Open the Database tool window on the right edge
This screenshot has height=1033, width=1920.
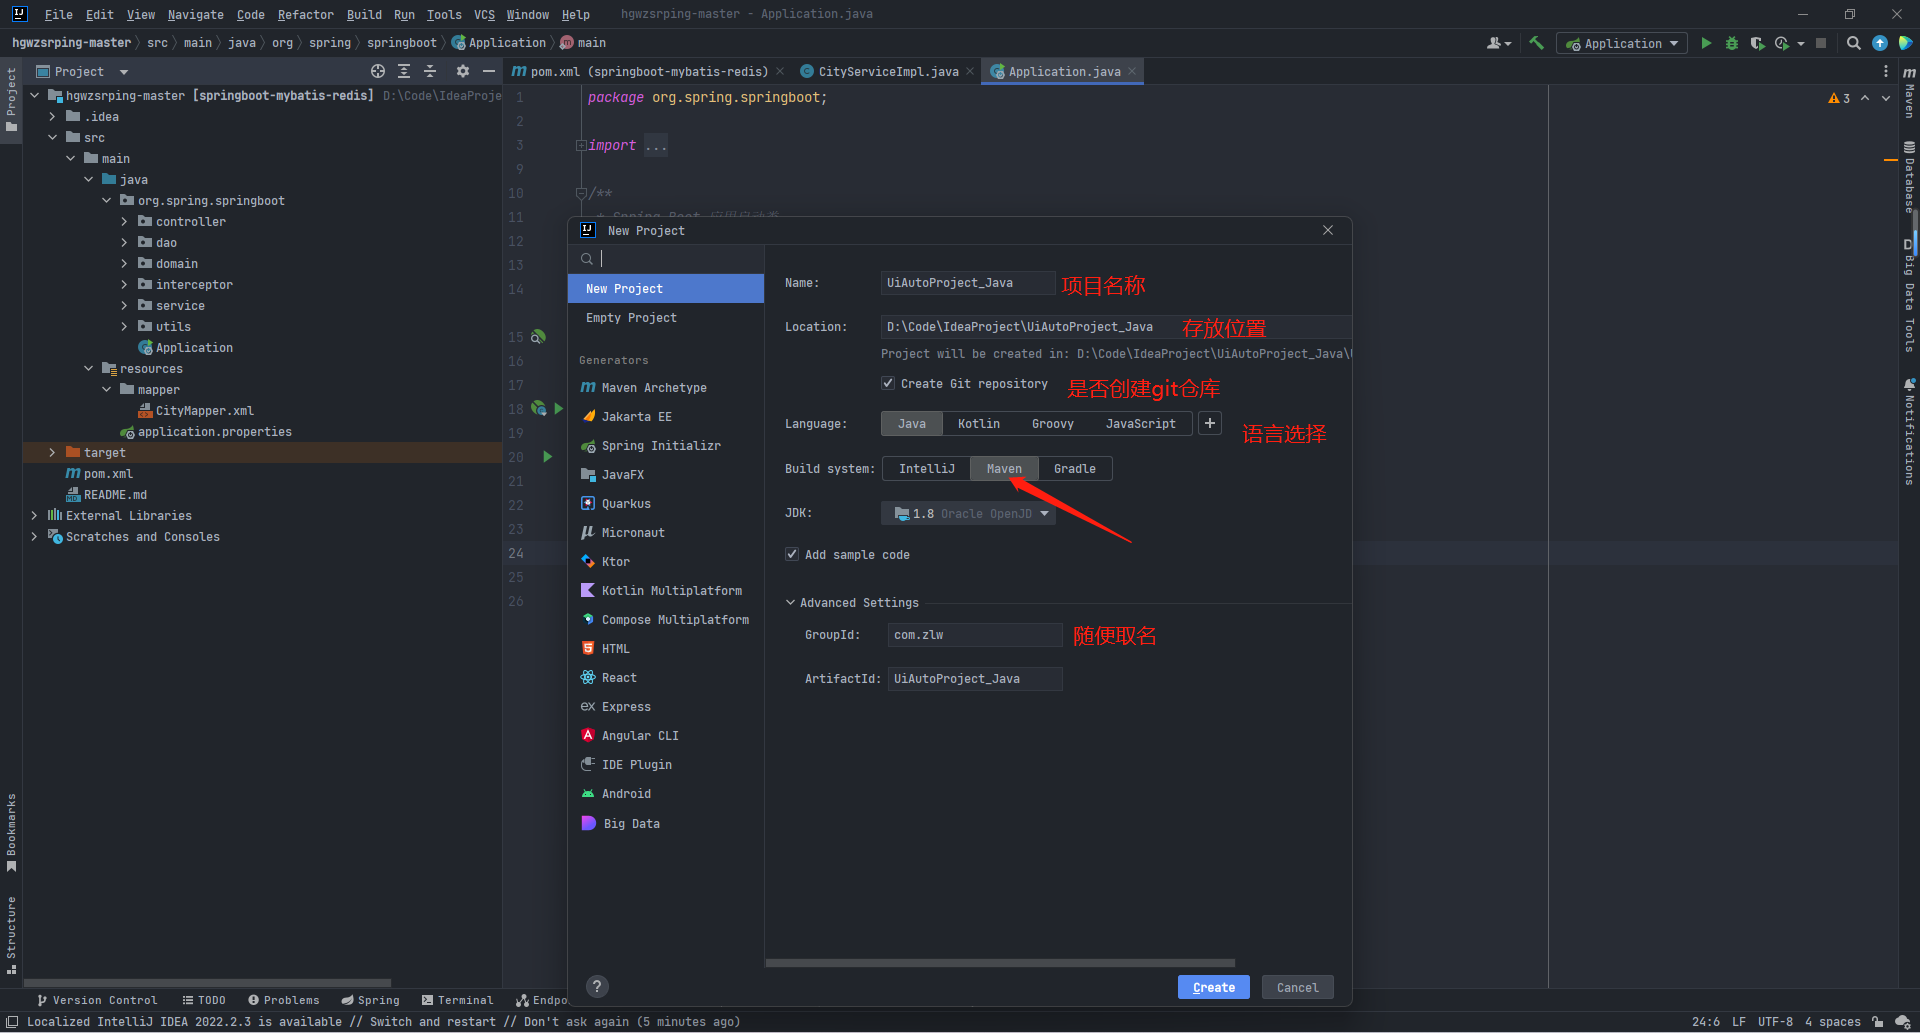(x=1909, y=177)
